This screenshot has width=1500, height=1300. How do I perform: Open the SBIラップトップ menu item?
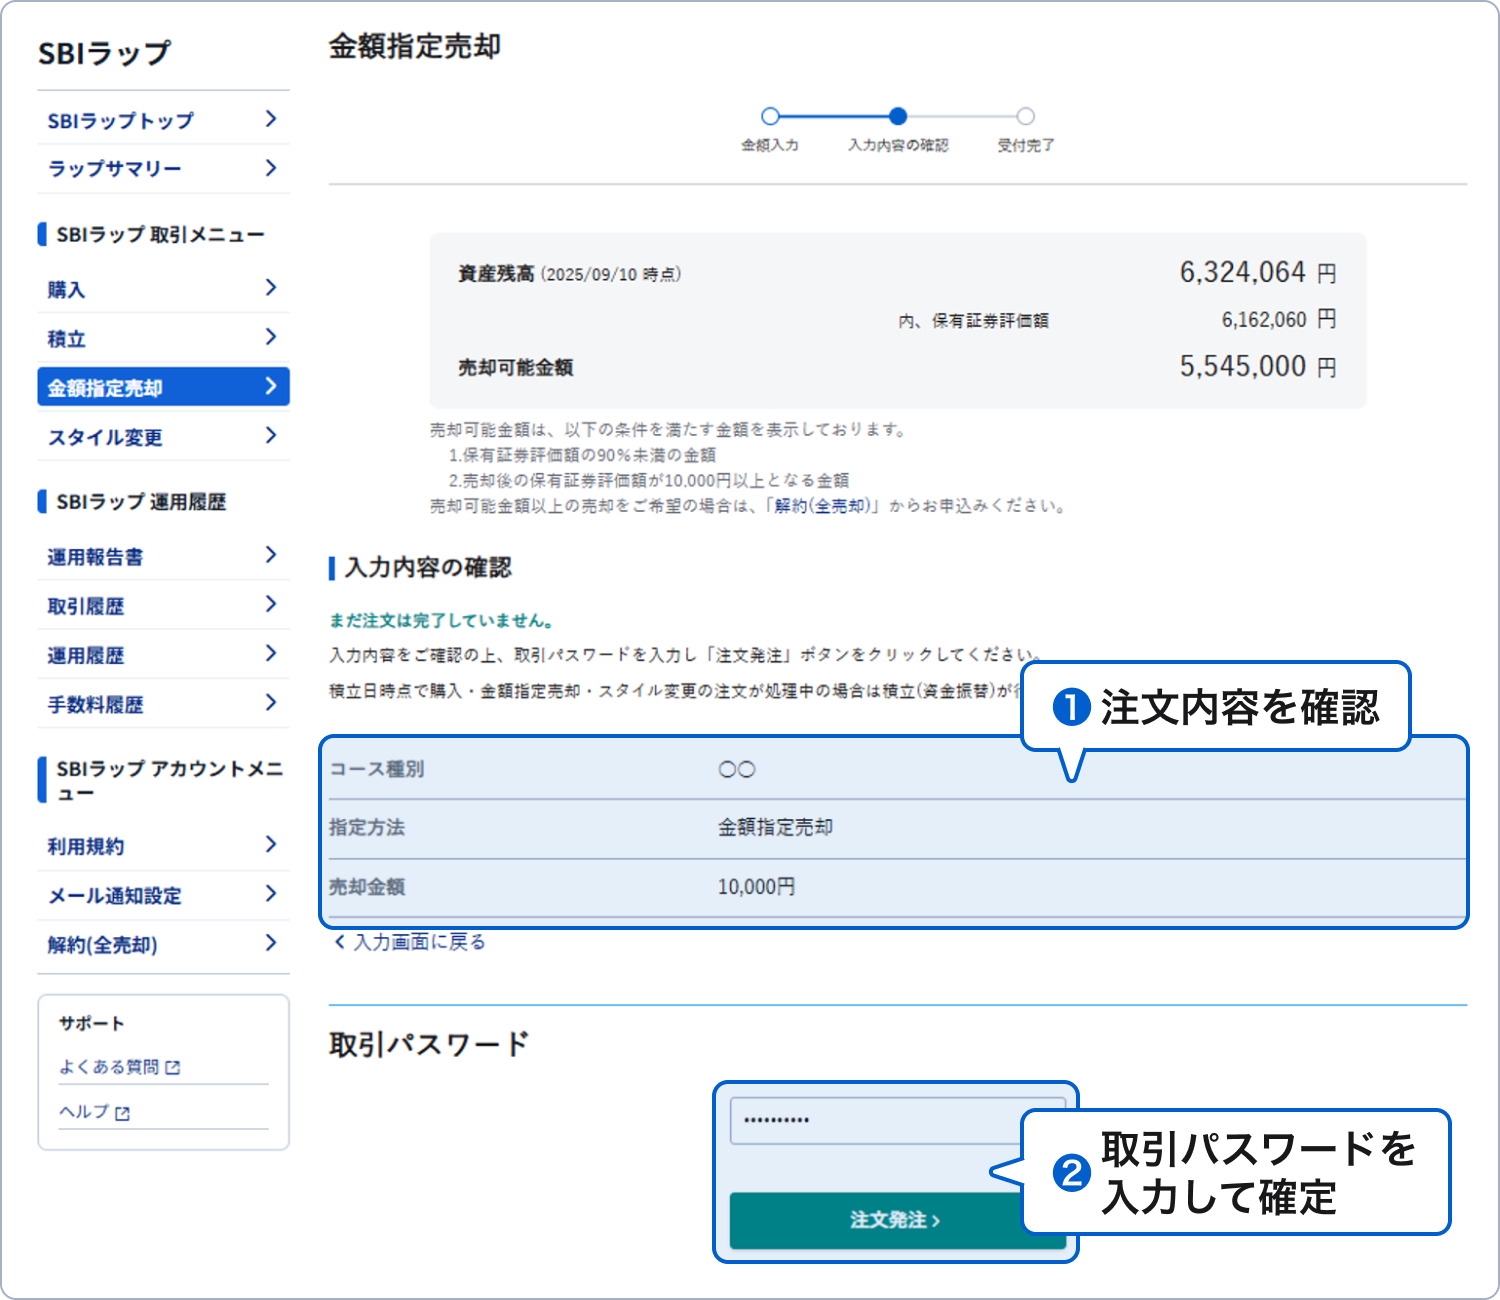coord(121,121)
